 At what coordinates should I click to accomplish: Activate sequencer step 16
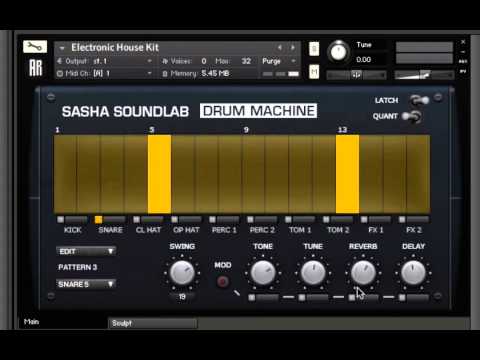pos(418,174)
